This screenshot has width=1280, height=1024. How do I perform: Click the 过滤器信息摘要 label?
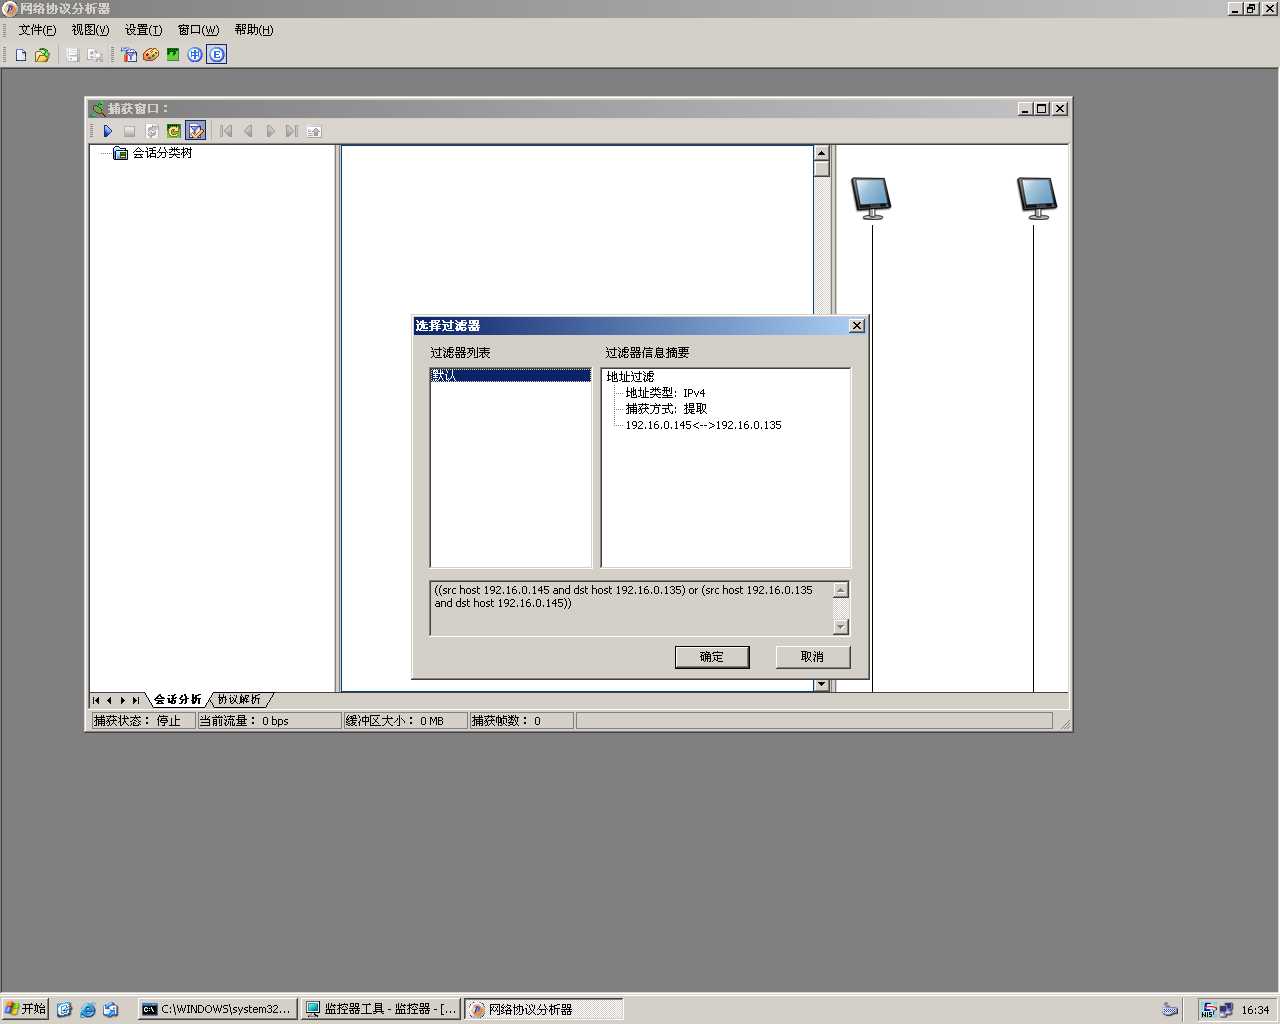tap(647, 353)
